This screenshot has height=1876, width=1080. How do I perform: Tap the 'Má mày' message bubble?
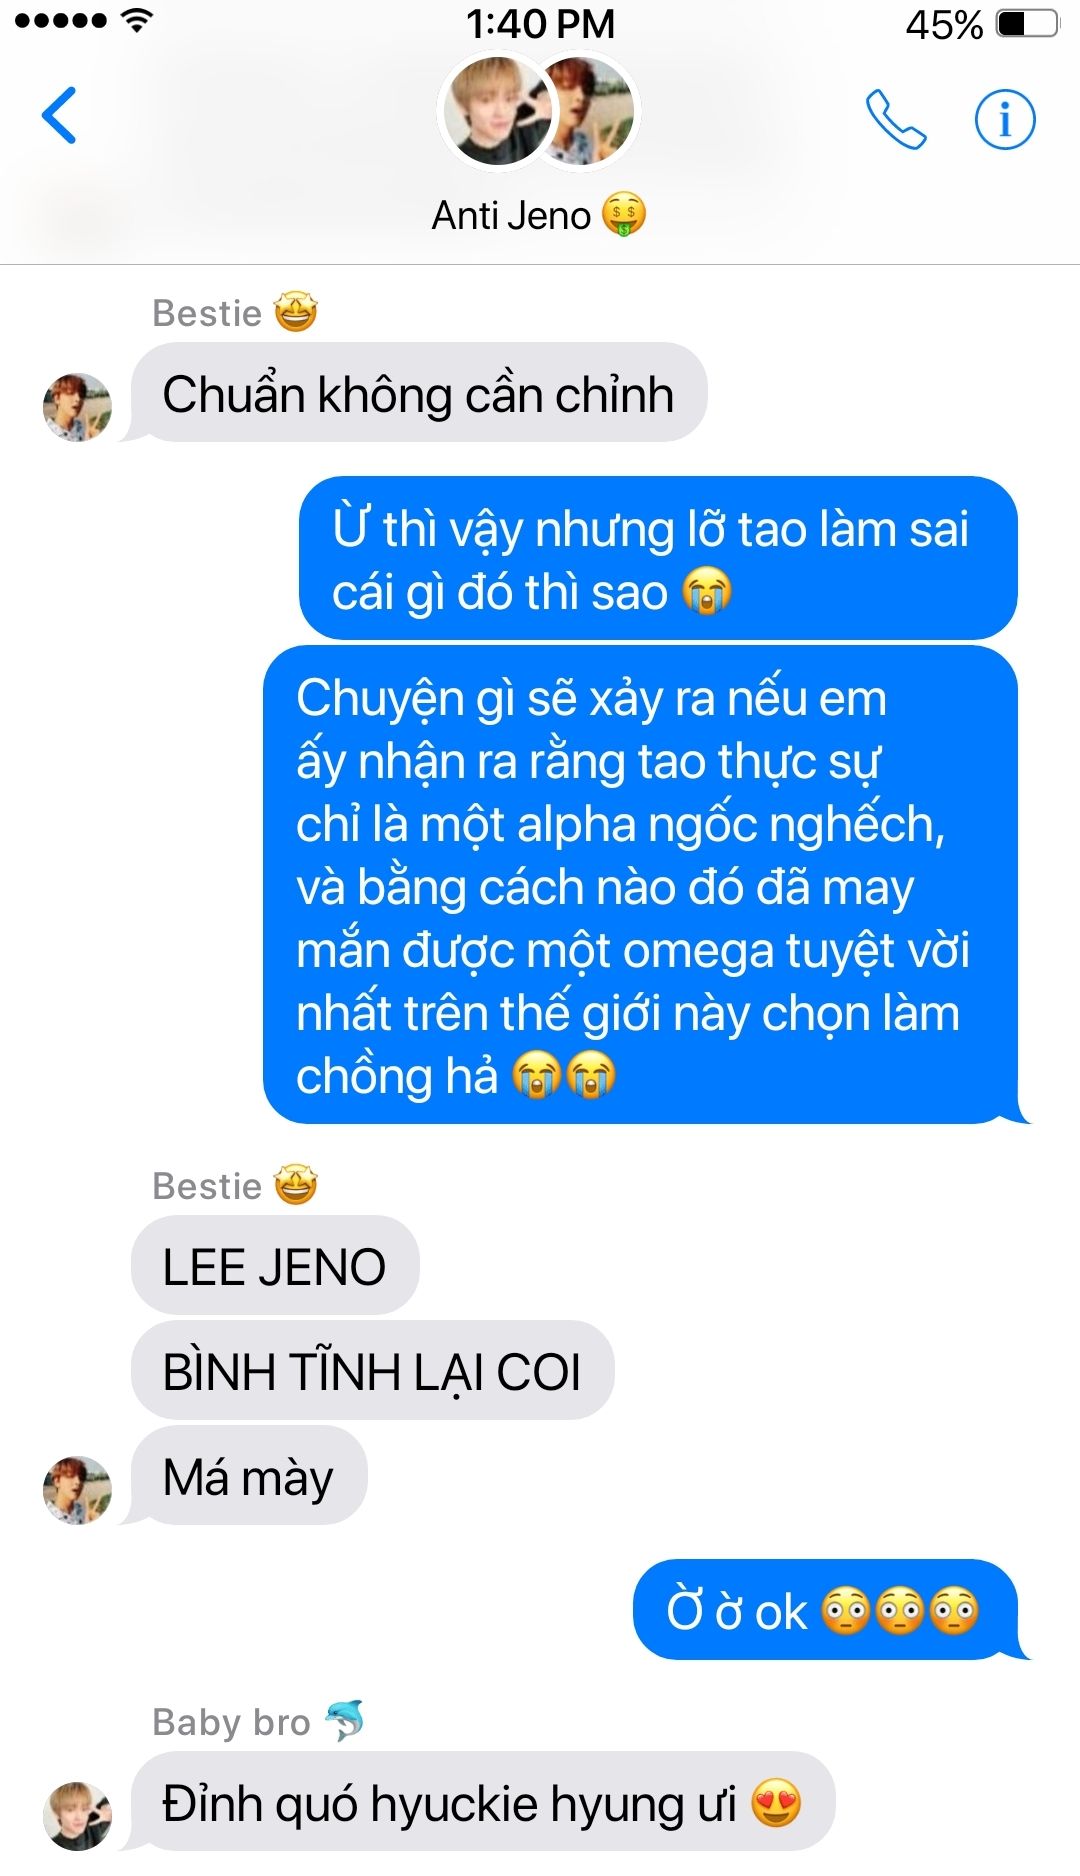(x=248, y=1476)
